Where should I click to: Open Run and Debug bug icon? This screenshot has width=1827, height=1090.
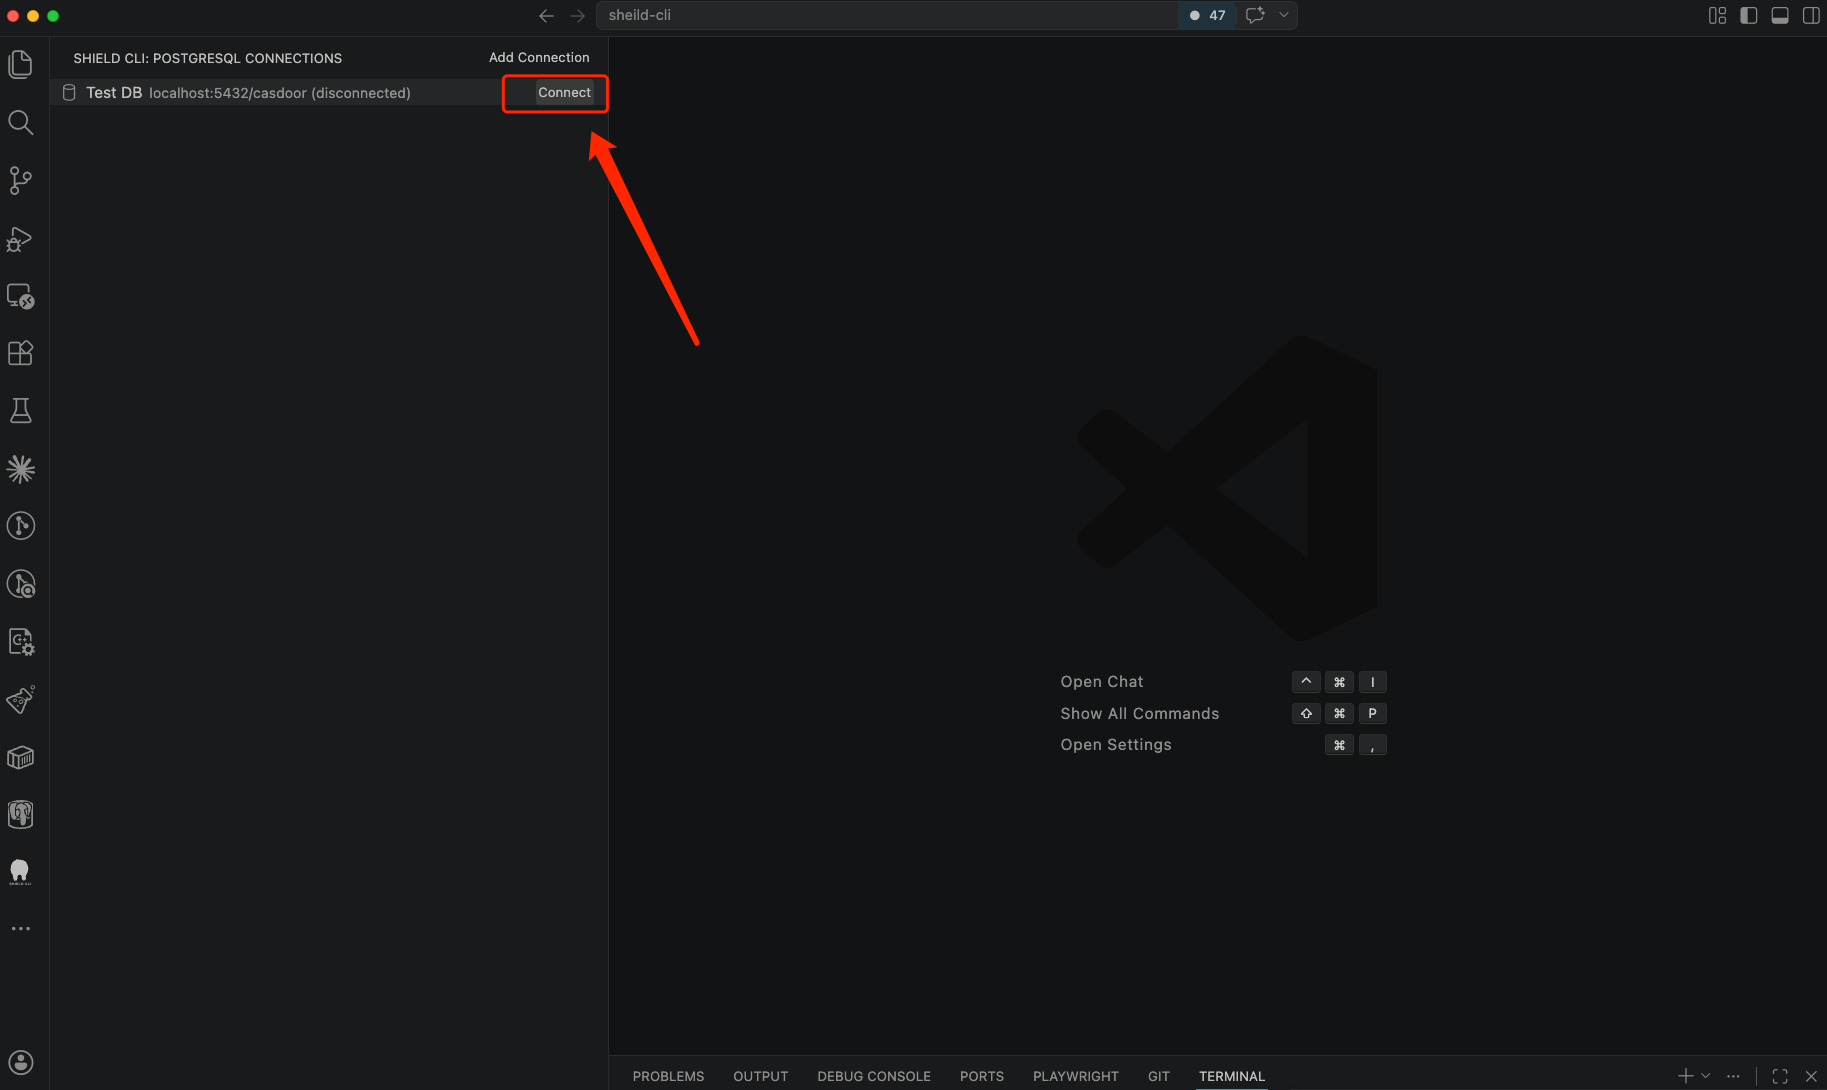point(20,238)
